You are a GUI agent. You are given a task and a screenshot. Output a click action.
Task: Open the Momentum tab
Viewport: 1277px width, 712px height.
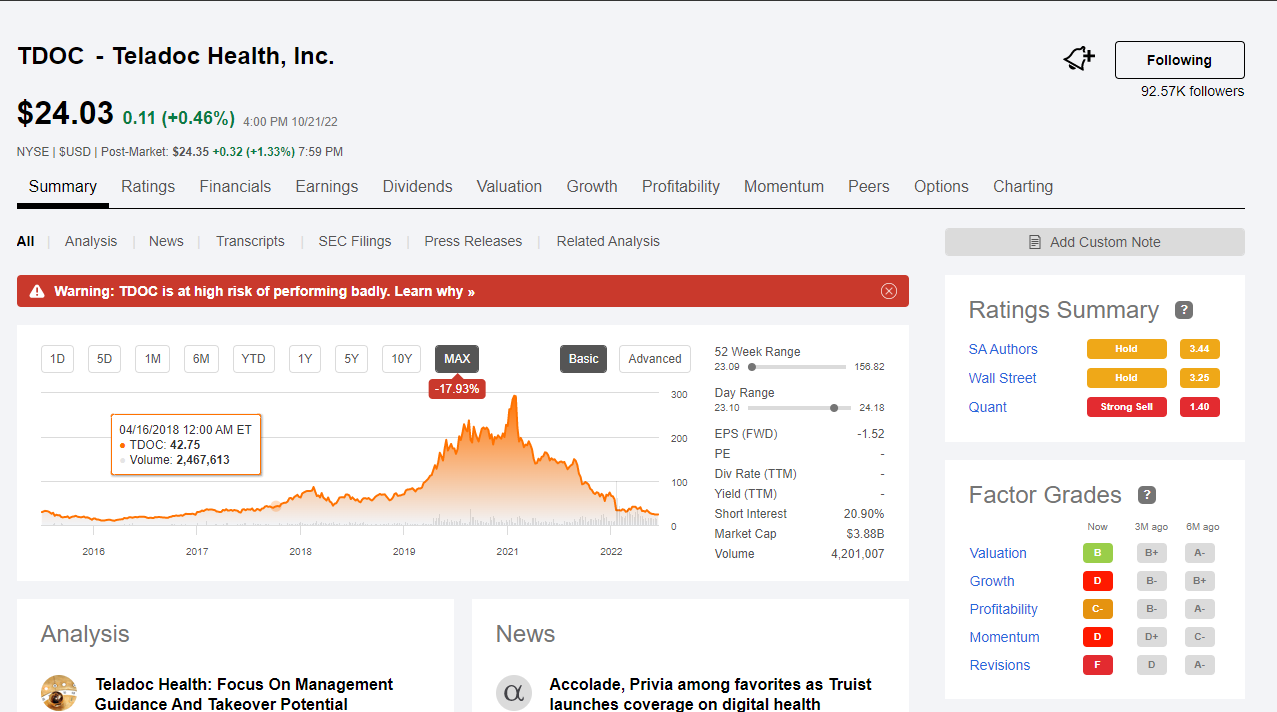pyautogui.click(x=784, y=186)
